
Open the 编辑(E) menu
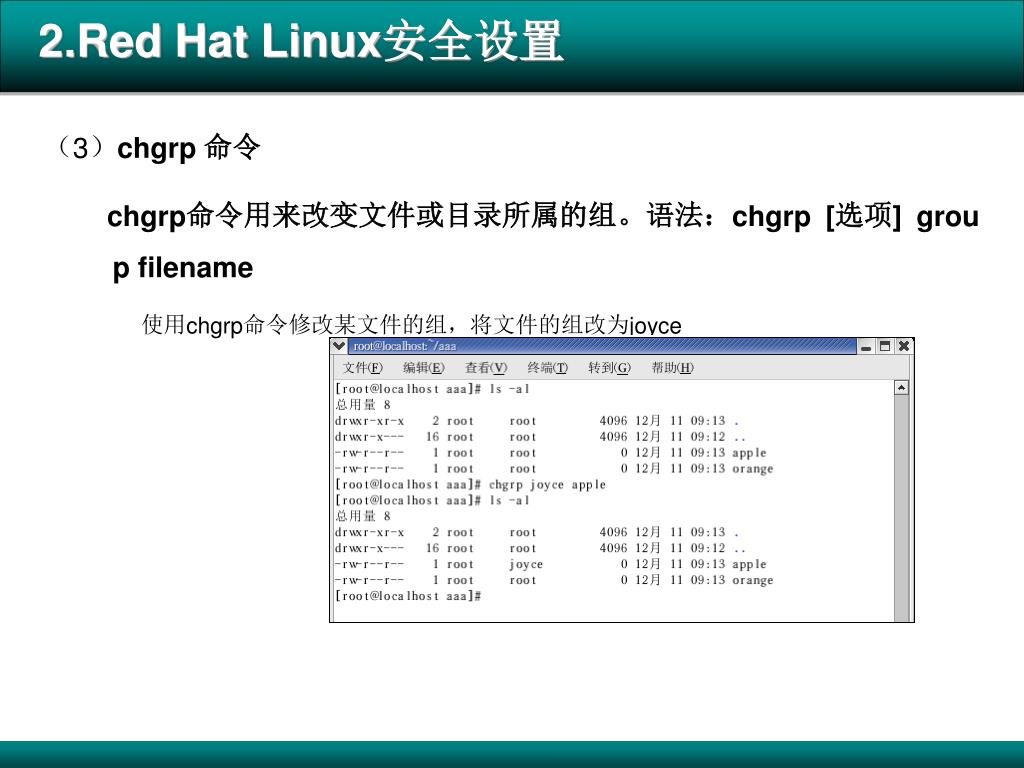[x=423, y=368]
